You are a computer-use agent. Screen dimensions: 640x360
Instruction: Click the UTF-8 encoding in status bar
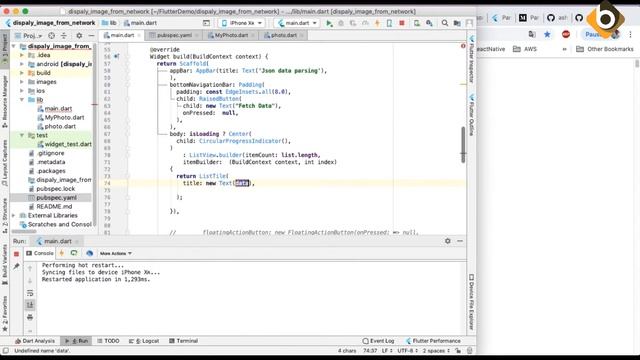pyautogui.click(x=407, y=351)
